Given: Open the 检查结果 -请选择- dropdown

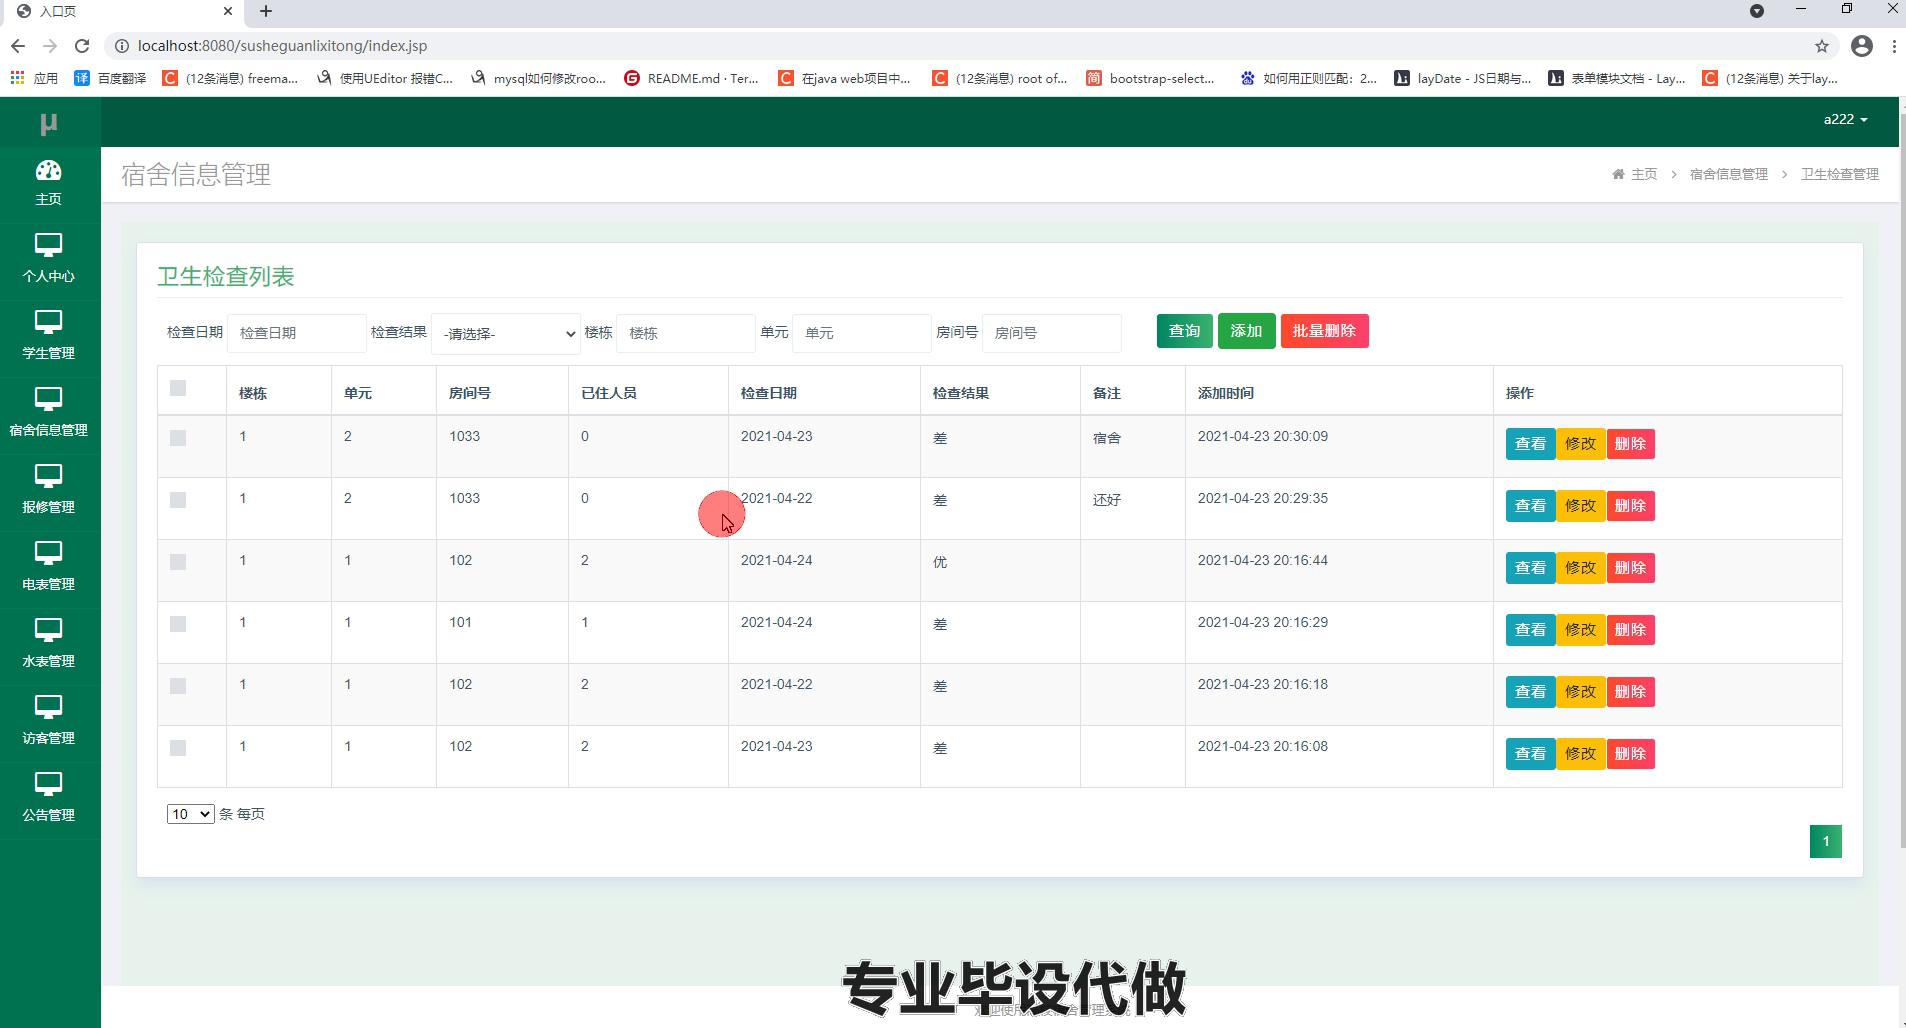Looking at the screenshot, I should pos(506,333).
